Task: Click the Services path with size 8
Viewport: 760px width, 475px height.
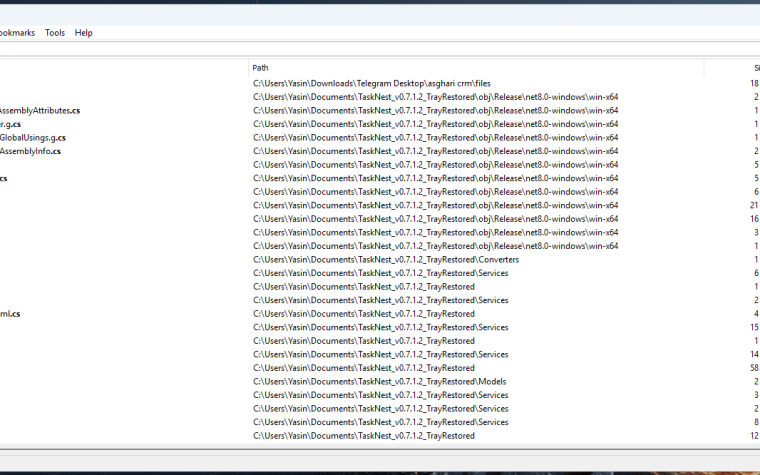Action: [380, 423]
